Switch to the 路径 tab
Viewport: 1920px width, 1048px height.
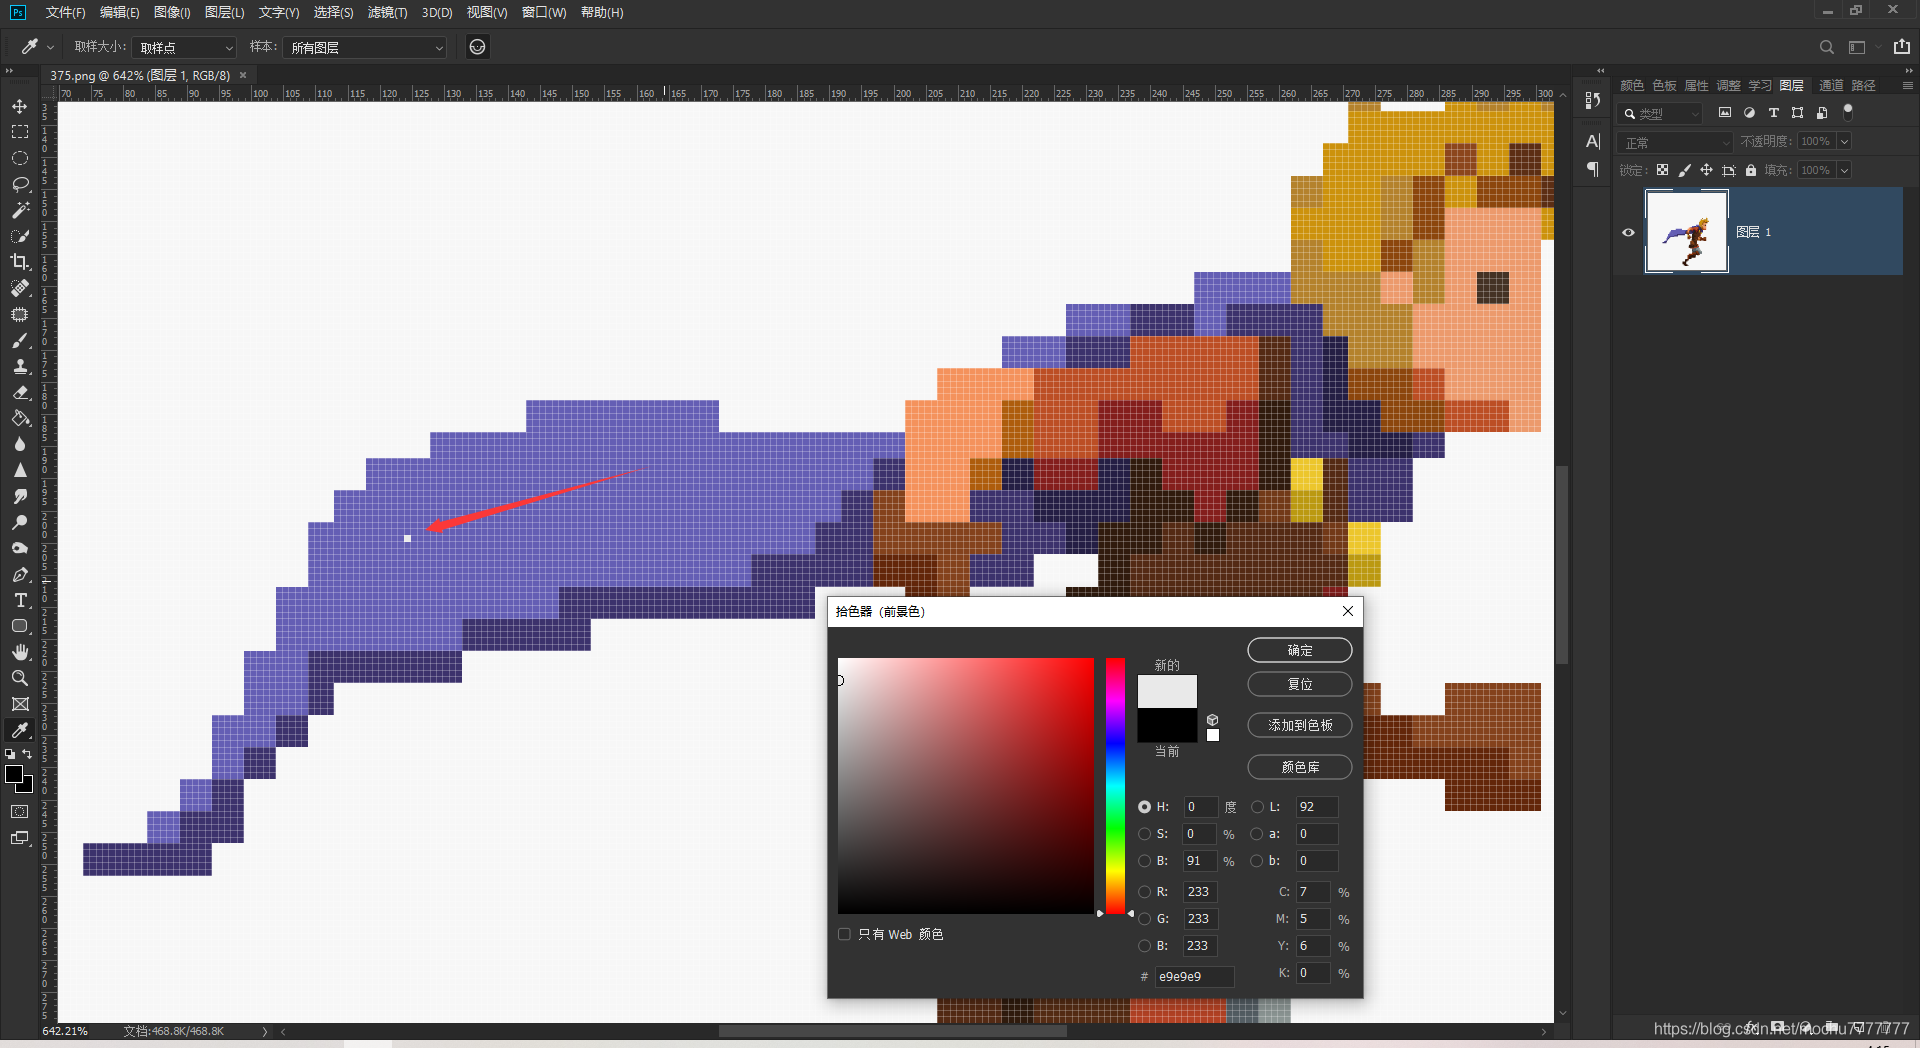pyautogui.click(x=1863, y=86)
